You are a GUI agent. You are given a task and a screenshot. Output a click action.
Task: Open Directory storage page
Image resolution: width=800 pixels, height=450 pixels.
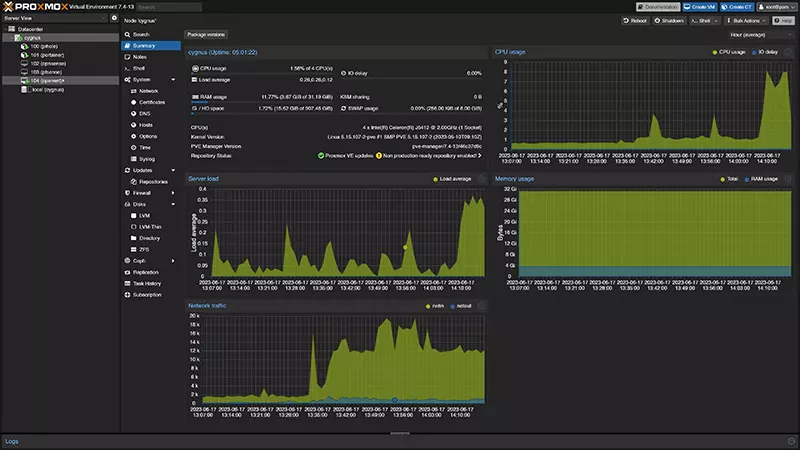[x=151, y=238]
